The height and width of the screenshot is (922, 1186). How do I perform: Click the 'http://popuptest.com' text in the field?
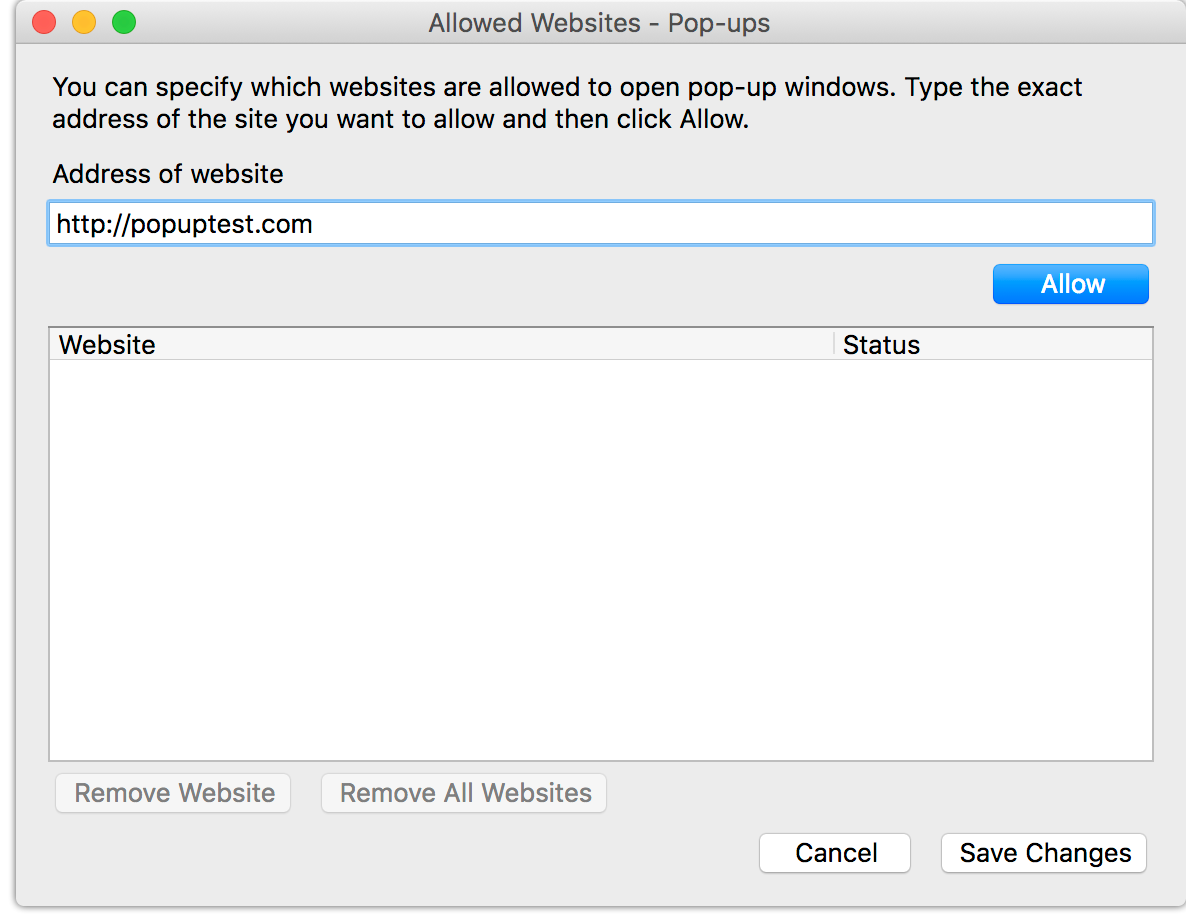(185, 223)
